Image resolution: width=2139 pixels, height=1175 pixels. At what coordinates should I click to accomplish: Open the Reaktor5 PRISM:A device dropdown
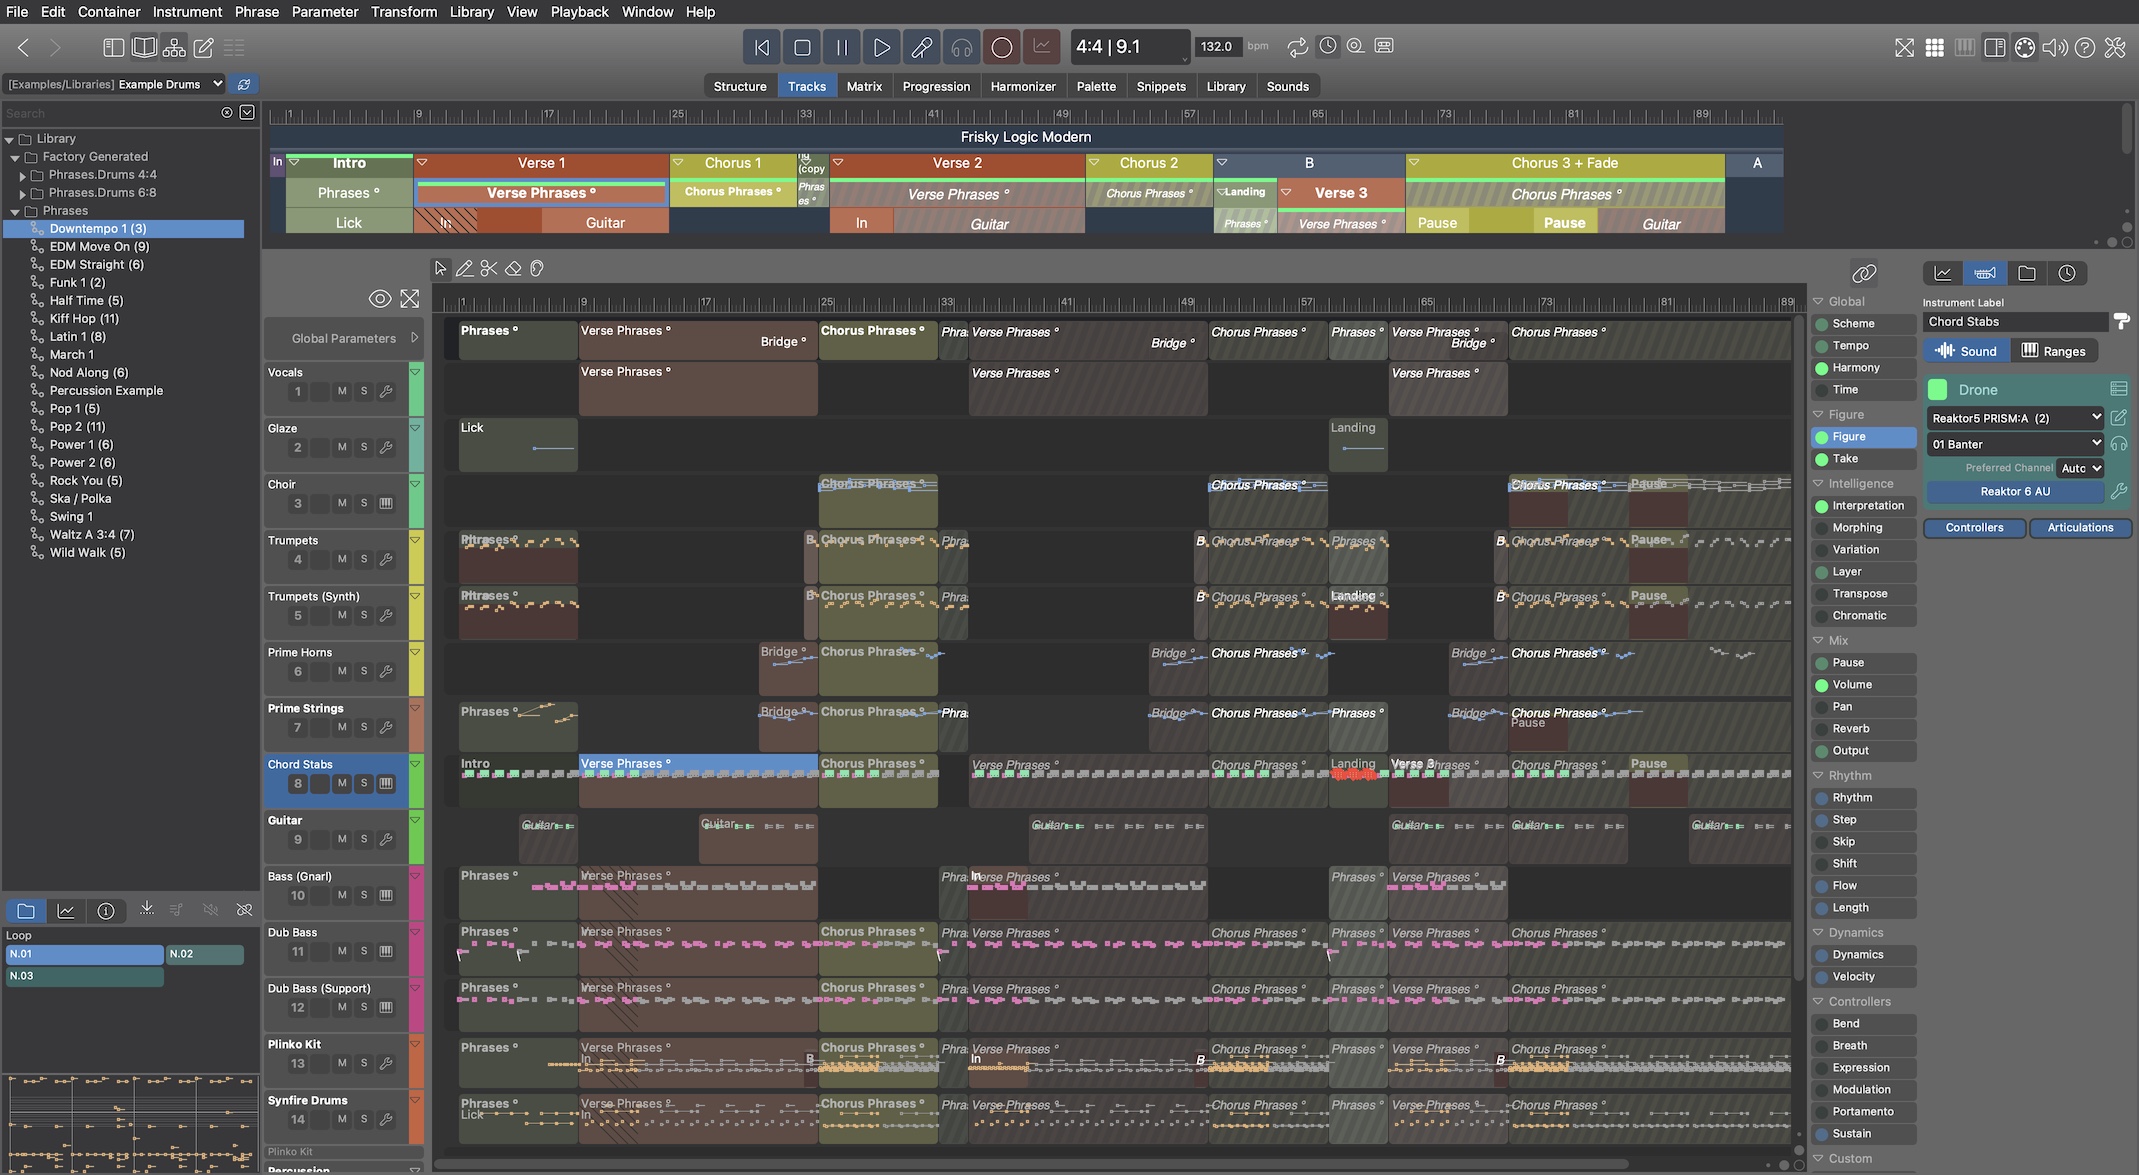pos(2016,418)
